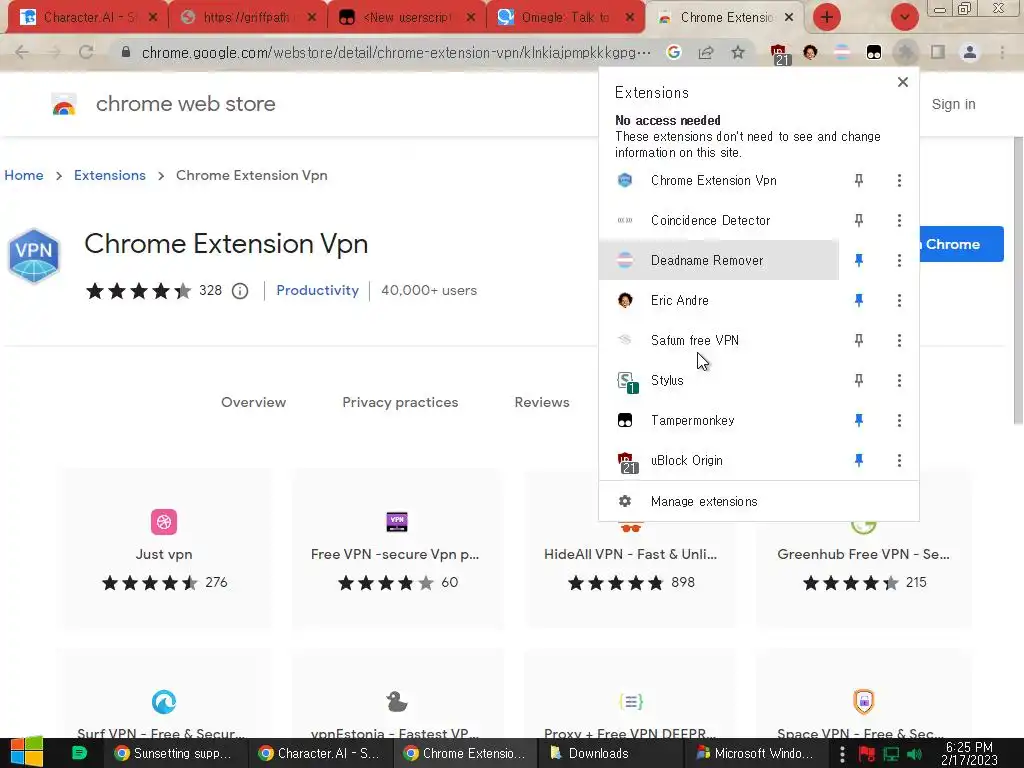Image resolution: width=1024 pixels, height=768 pixels.
Task: Open the Reviews tab
Action: coord(542,402)
